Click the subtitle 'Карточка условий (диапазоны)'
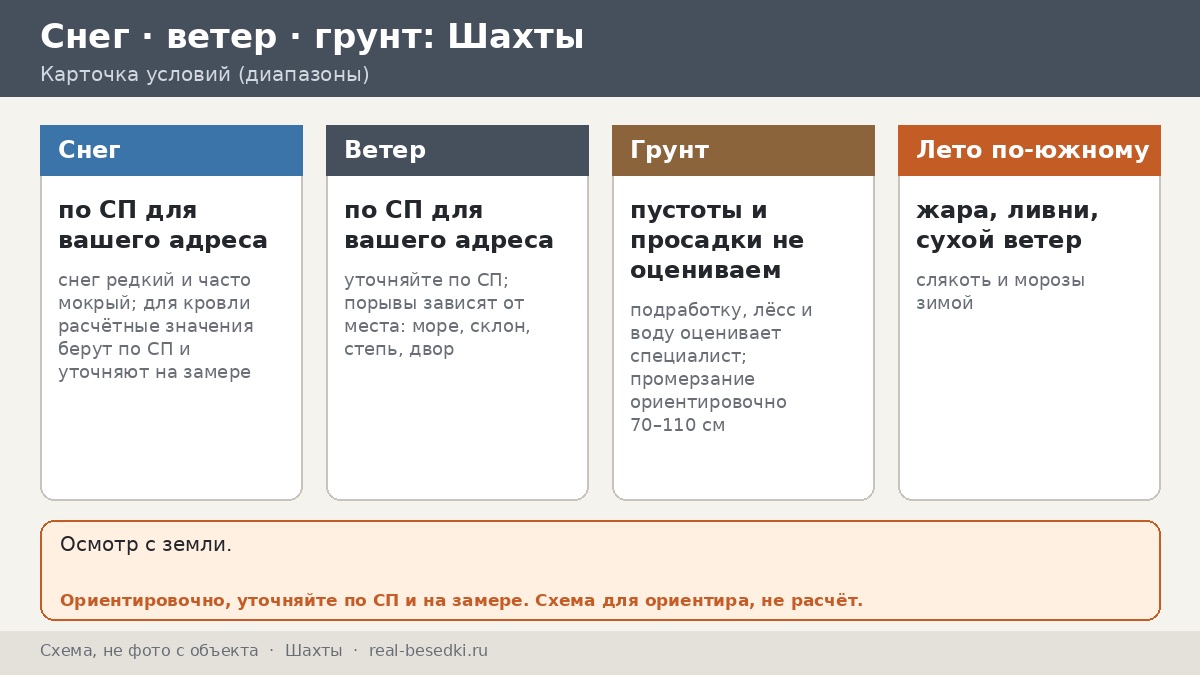The width and height of the screenshot is (1200, 675). coord(205,75)
